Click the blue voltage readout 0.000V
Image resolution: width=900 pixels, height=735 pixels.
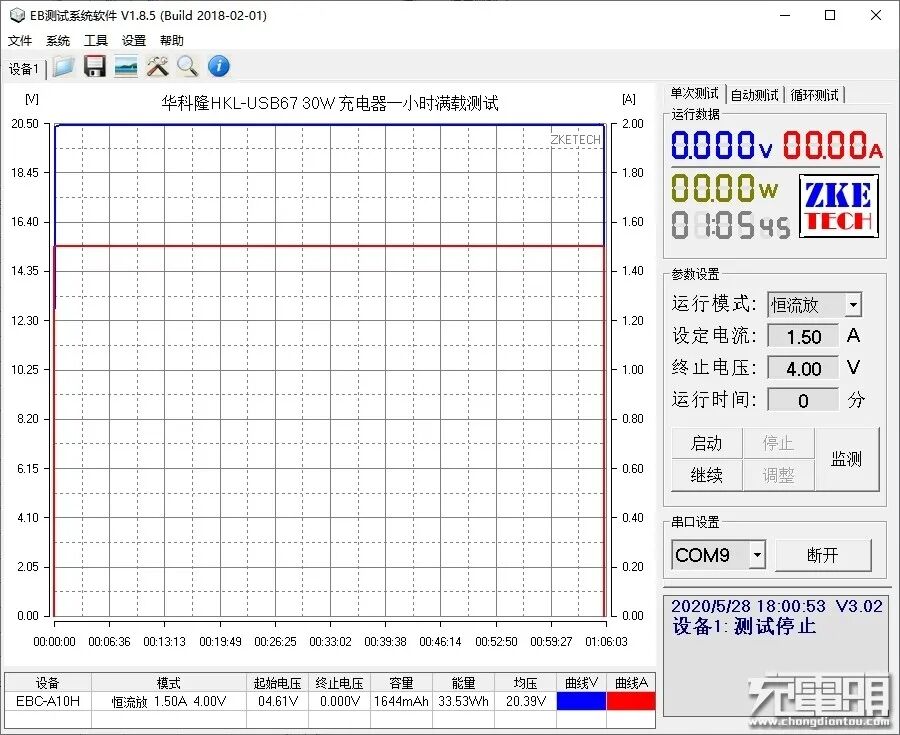tap(722, 145)
